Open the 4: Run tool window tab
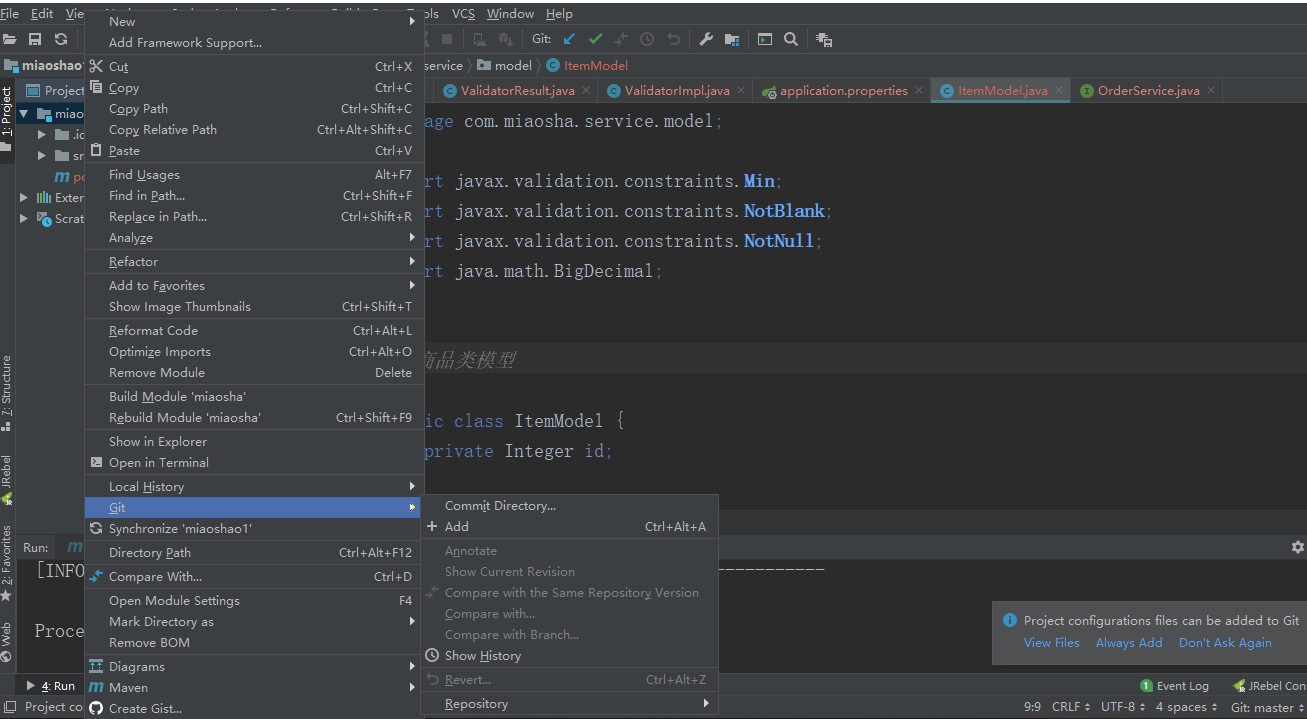This screenshot has width=1307, height=719. 51,686
